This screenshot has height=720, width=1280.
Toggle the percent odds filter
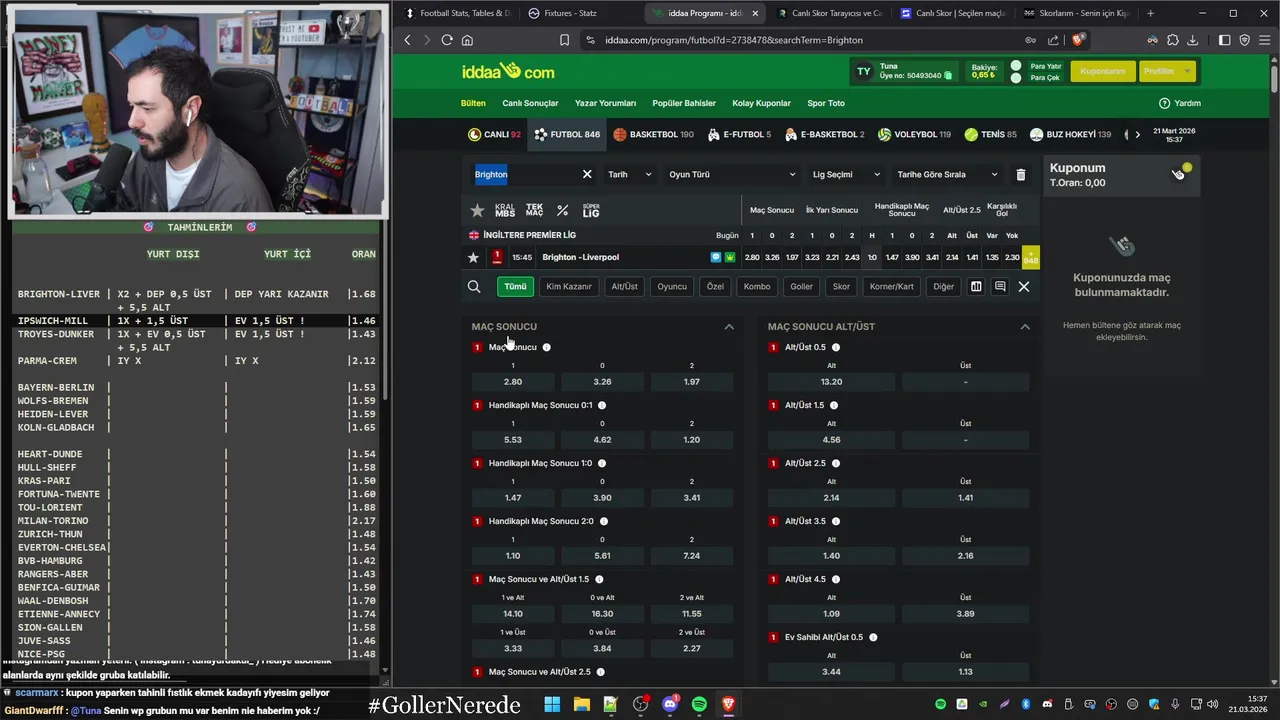coord(562,211)
